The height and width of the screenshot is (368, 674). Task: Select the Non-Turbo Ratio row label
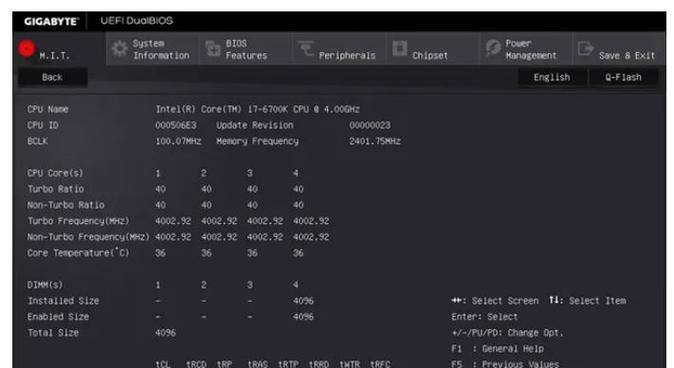coord(66,205)
